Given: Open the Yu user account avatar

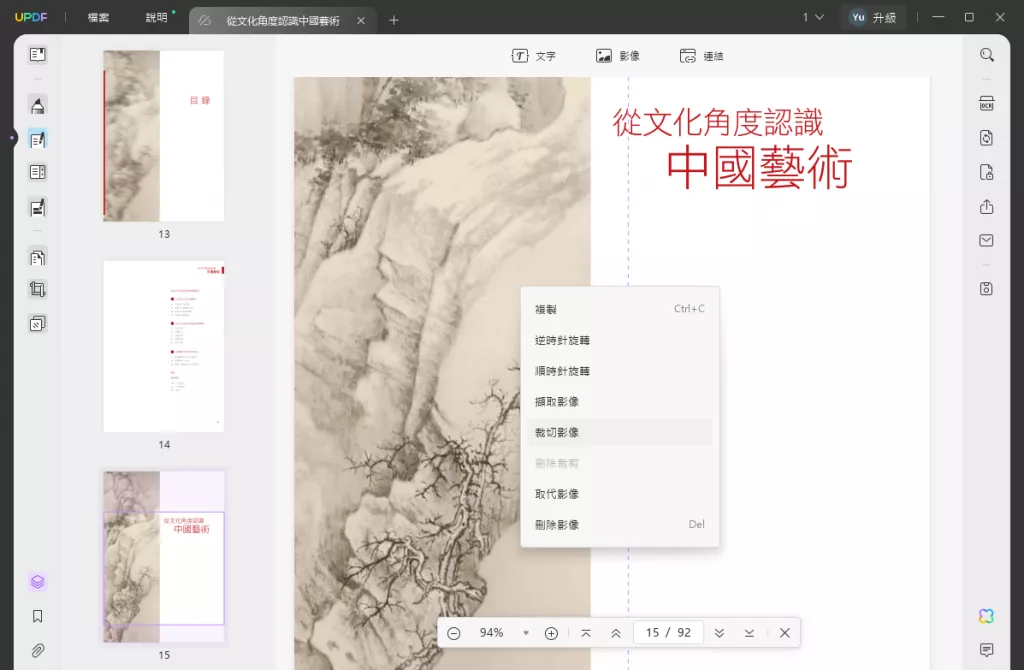Looking at the screenshot, I should click(858, 18).
